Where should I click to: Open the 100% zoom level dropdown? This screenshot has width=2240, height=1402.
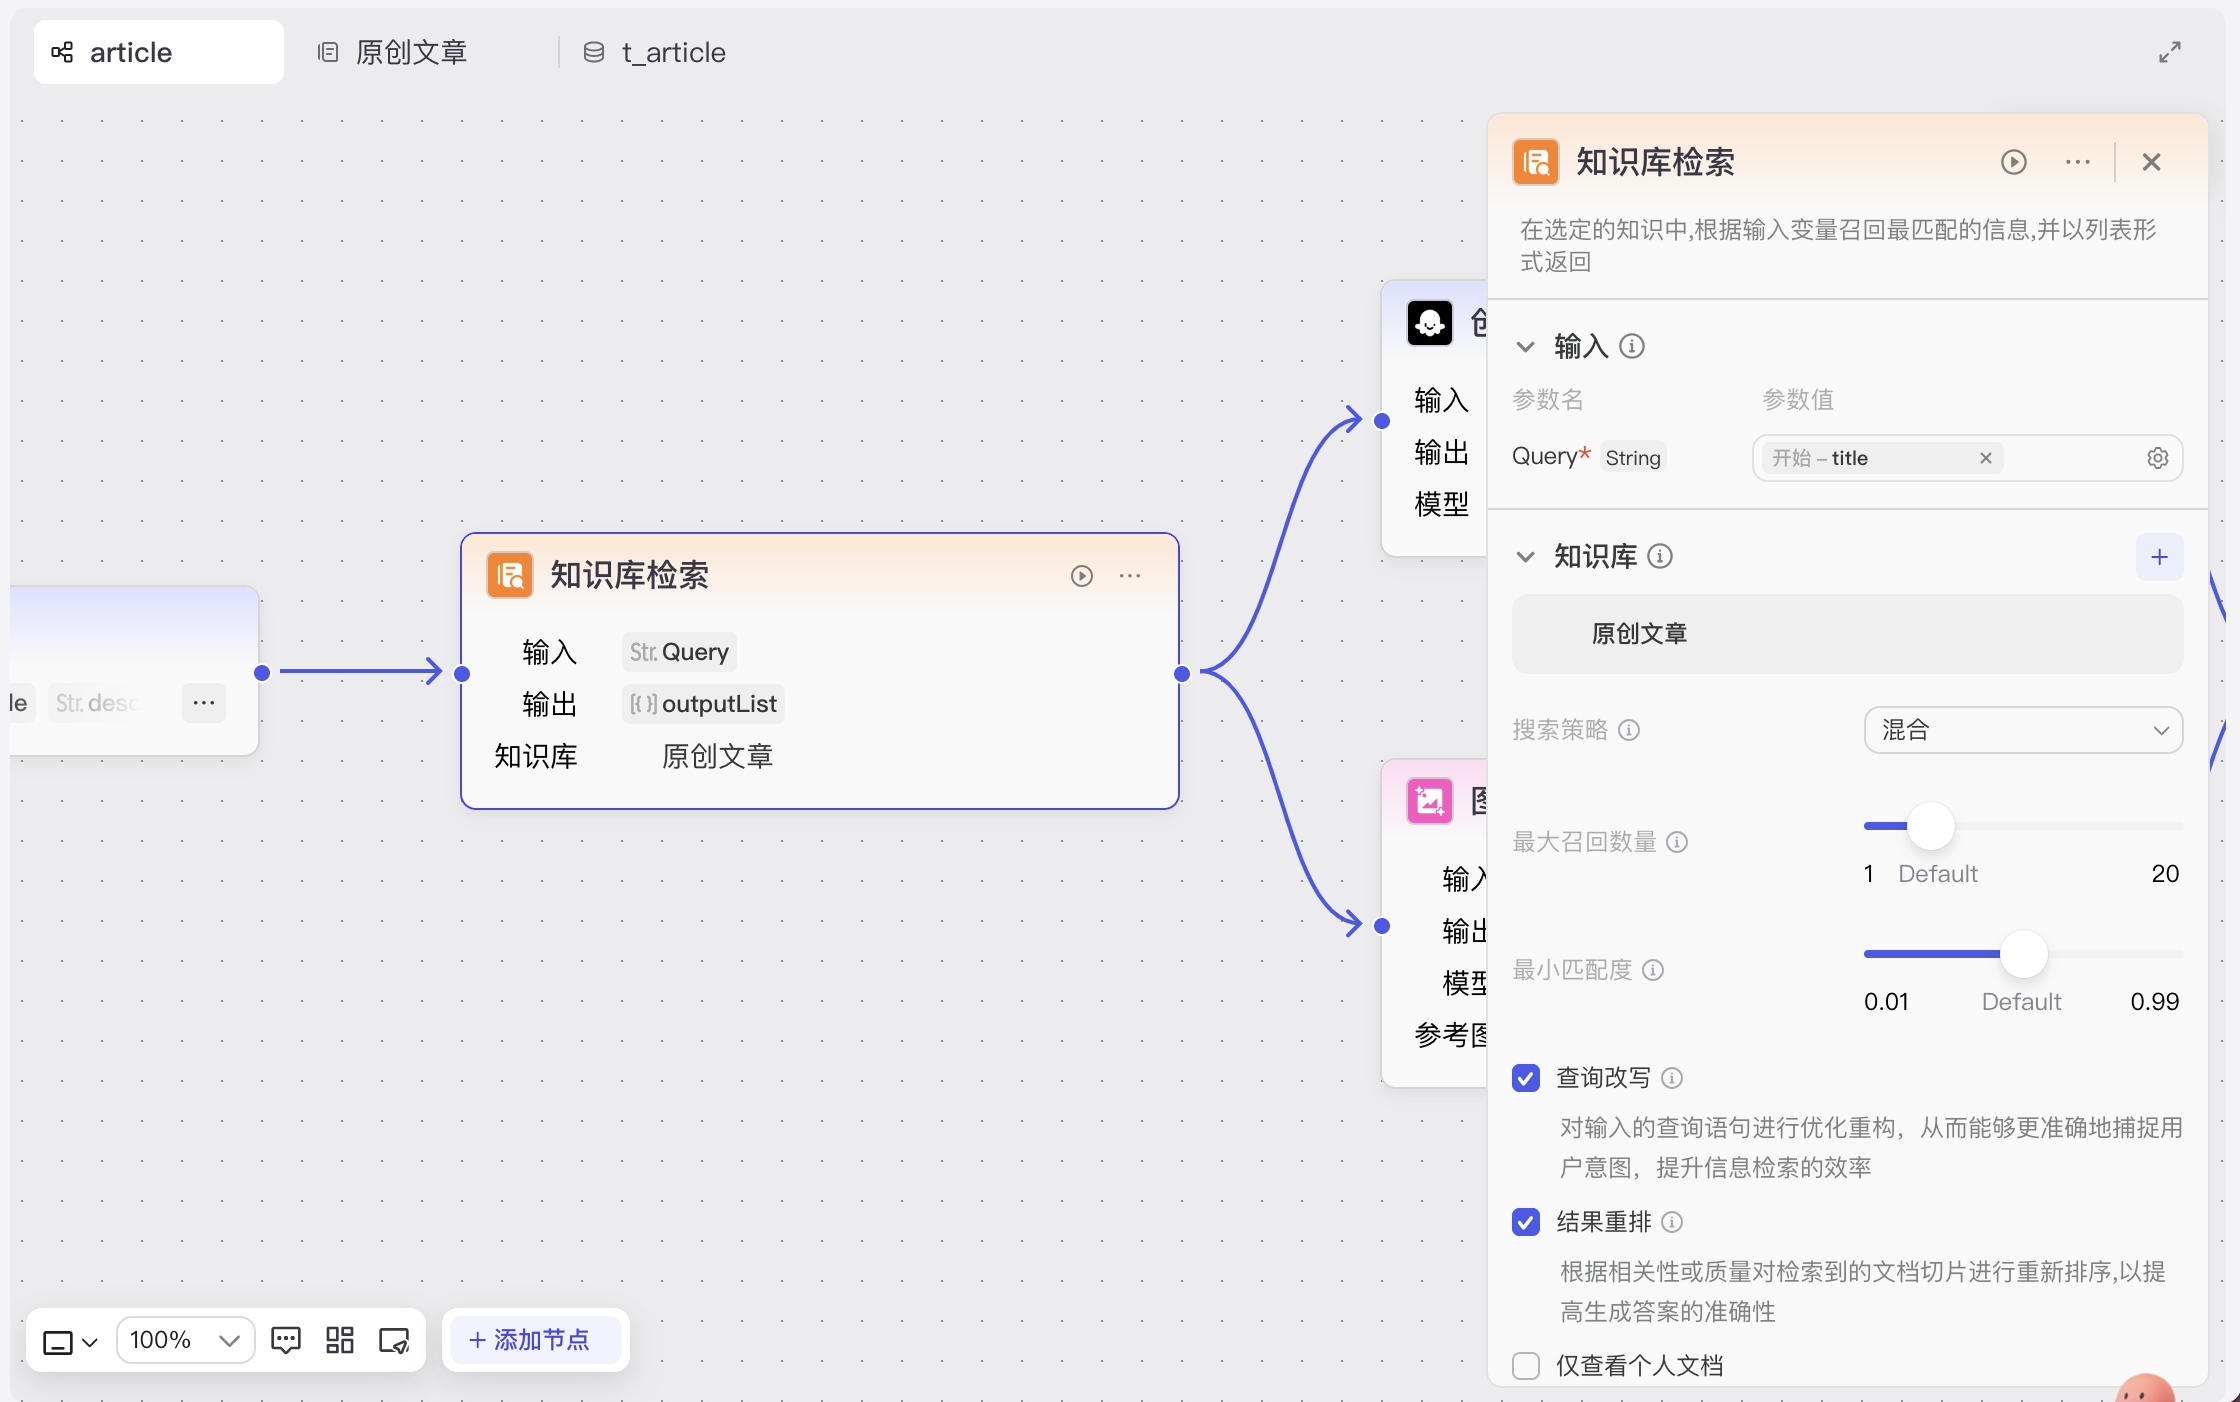click(185, 1340)
